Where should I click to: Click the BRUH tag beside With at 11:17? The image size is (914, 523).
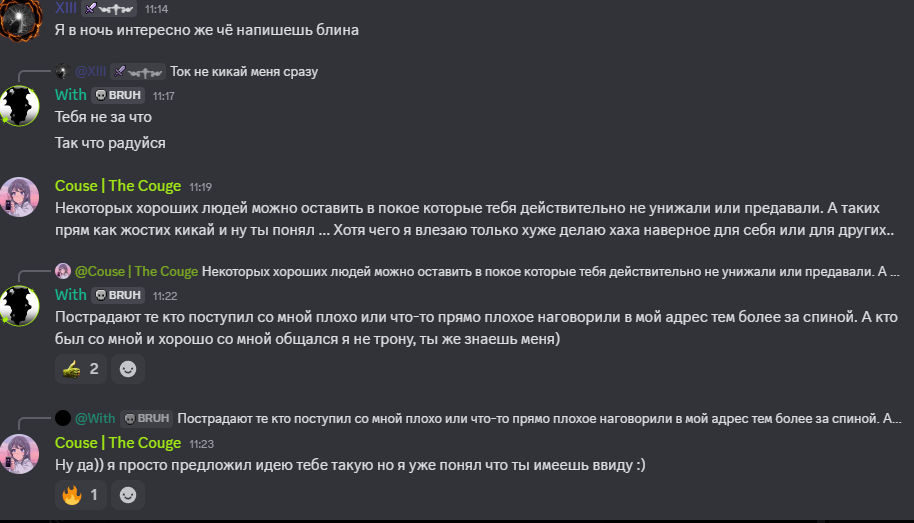(118, 95)
